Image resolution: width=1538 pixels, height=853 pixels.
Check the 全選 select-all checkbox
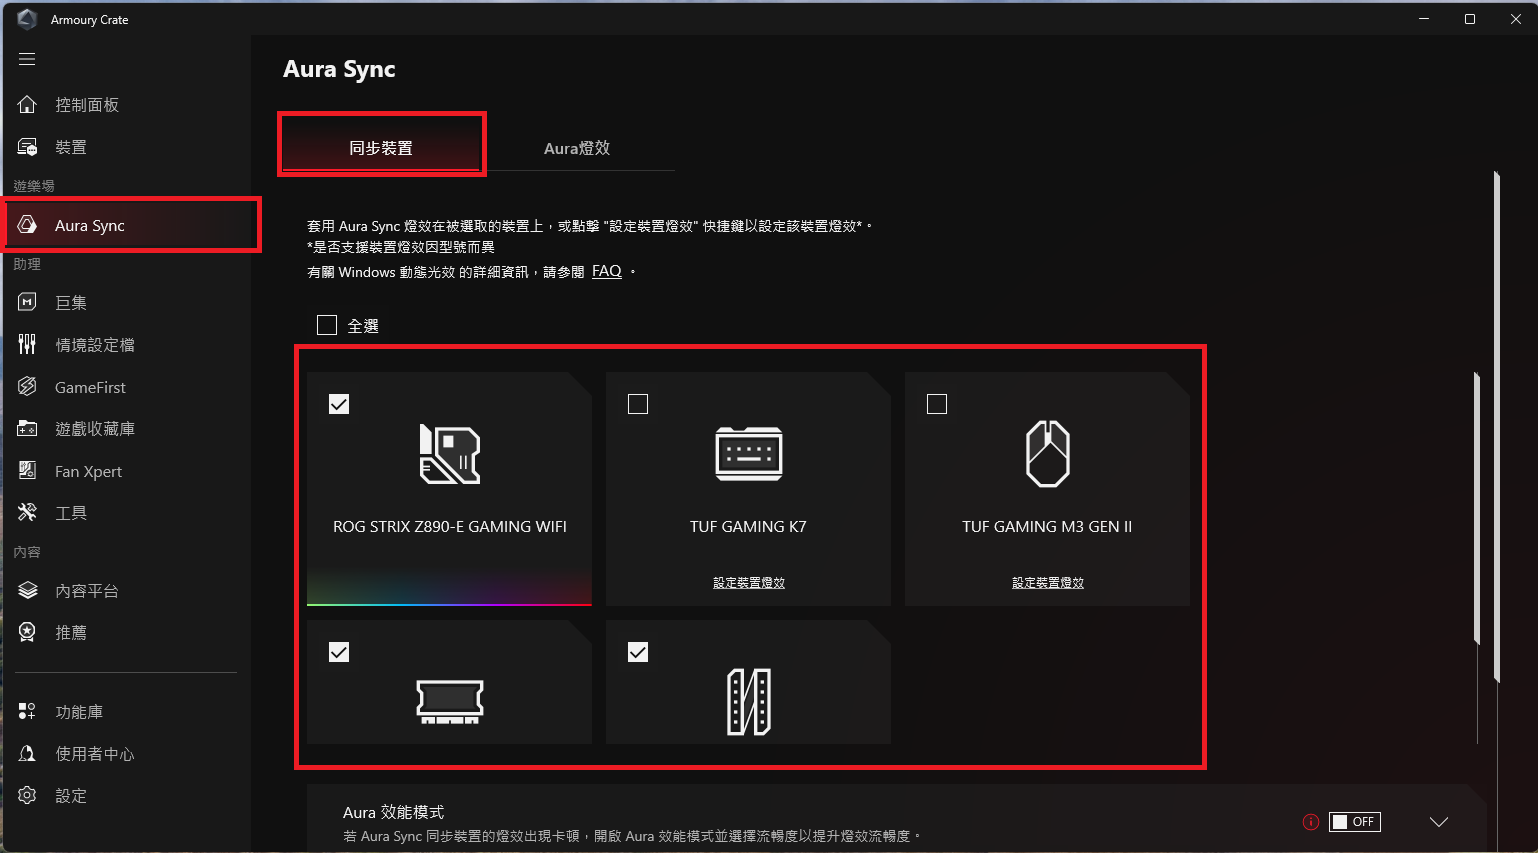(326, 325)
